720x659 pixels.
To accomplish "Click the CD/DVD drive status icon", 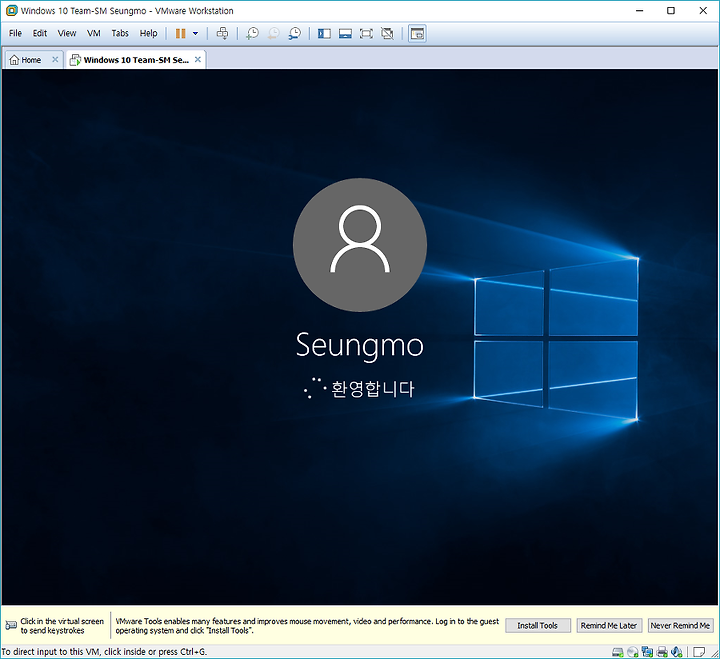I will point(633,652).
